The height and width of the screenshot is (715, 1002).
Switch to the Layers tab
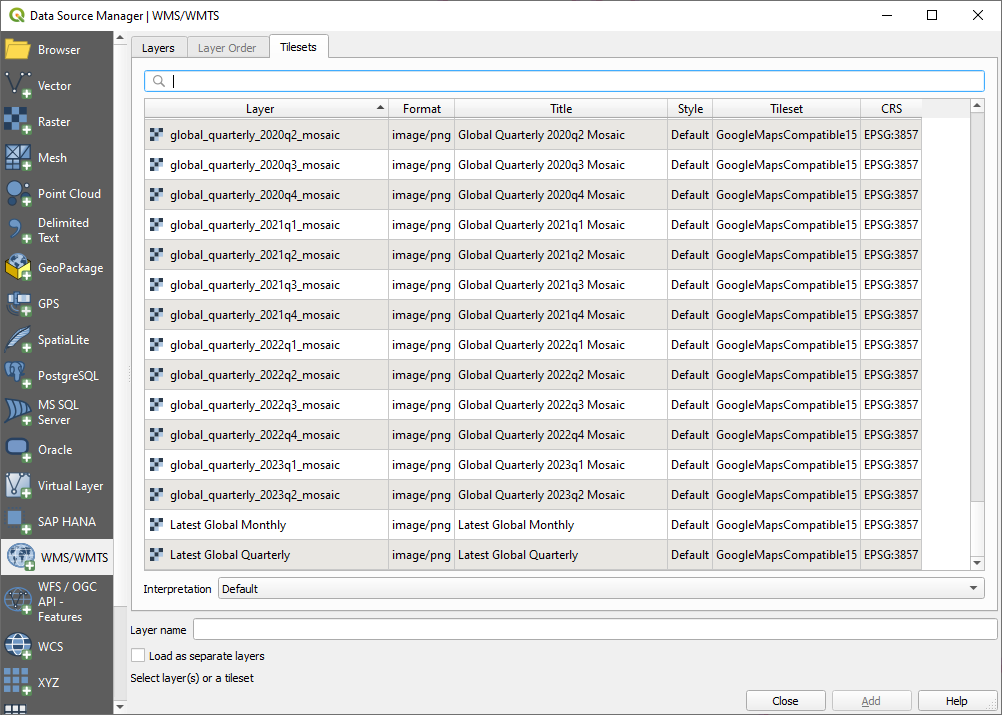pyautogui.click(x=158, y=48)
